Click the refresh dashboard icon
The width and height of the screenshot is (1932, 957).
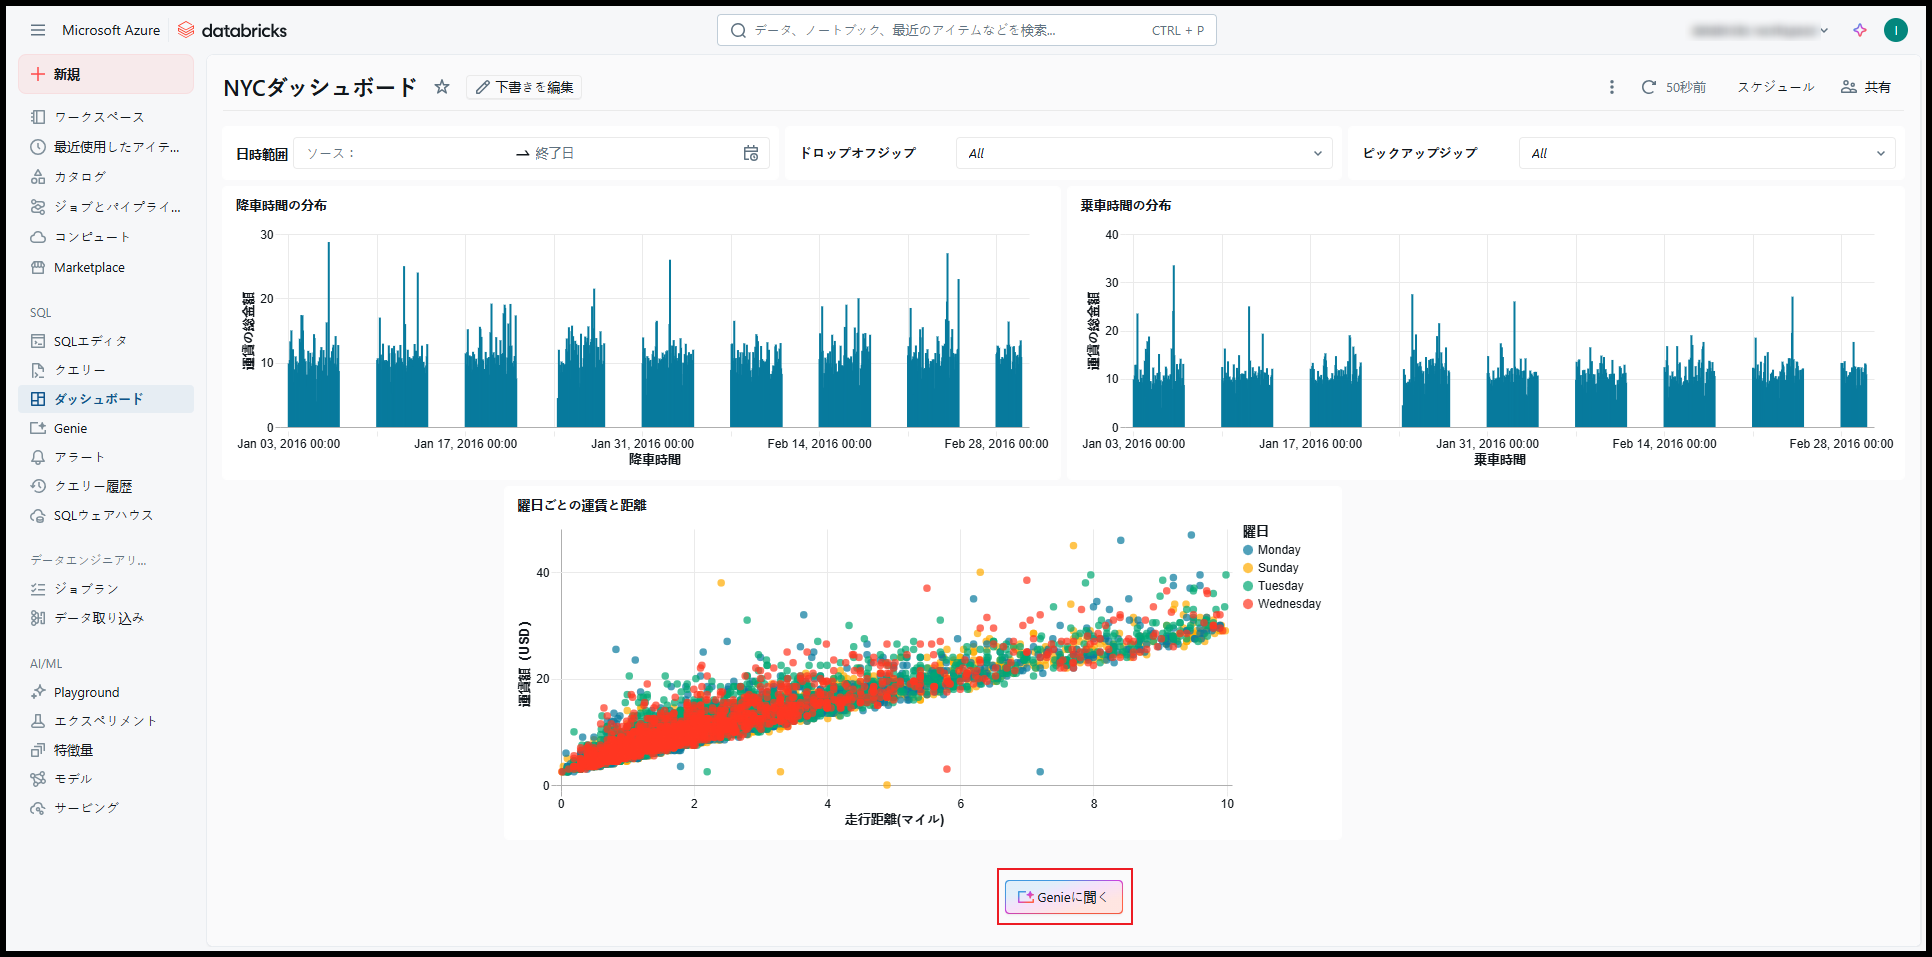click(1648, 87)
